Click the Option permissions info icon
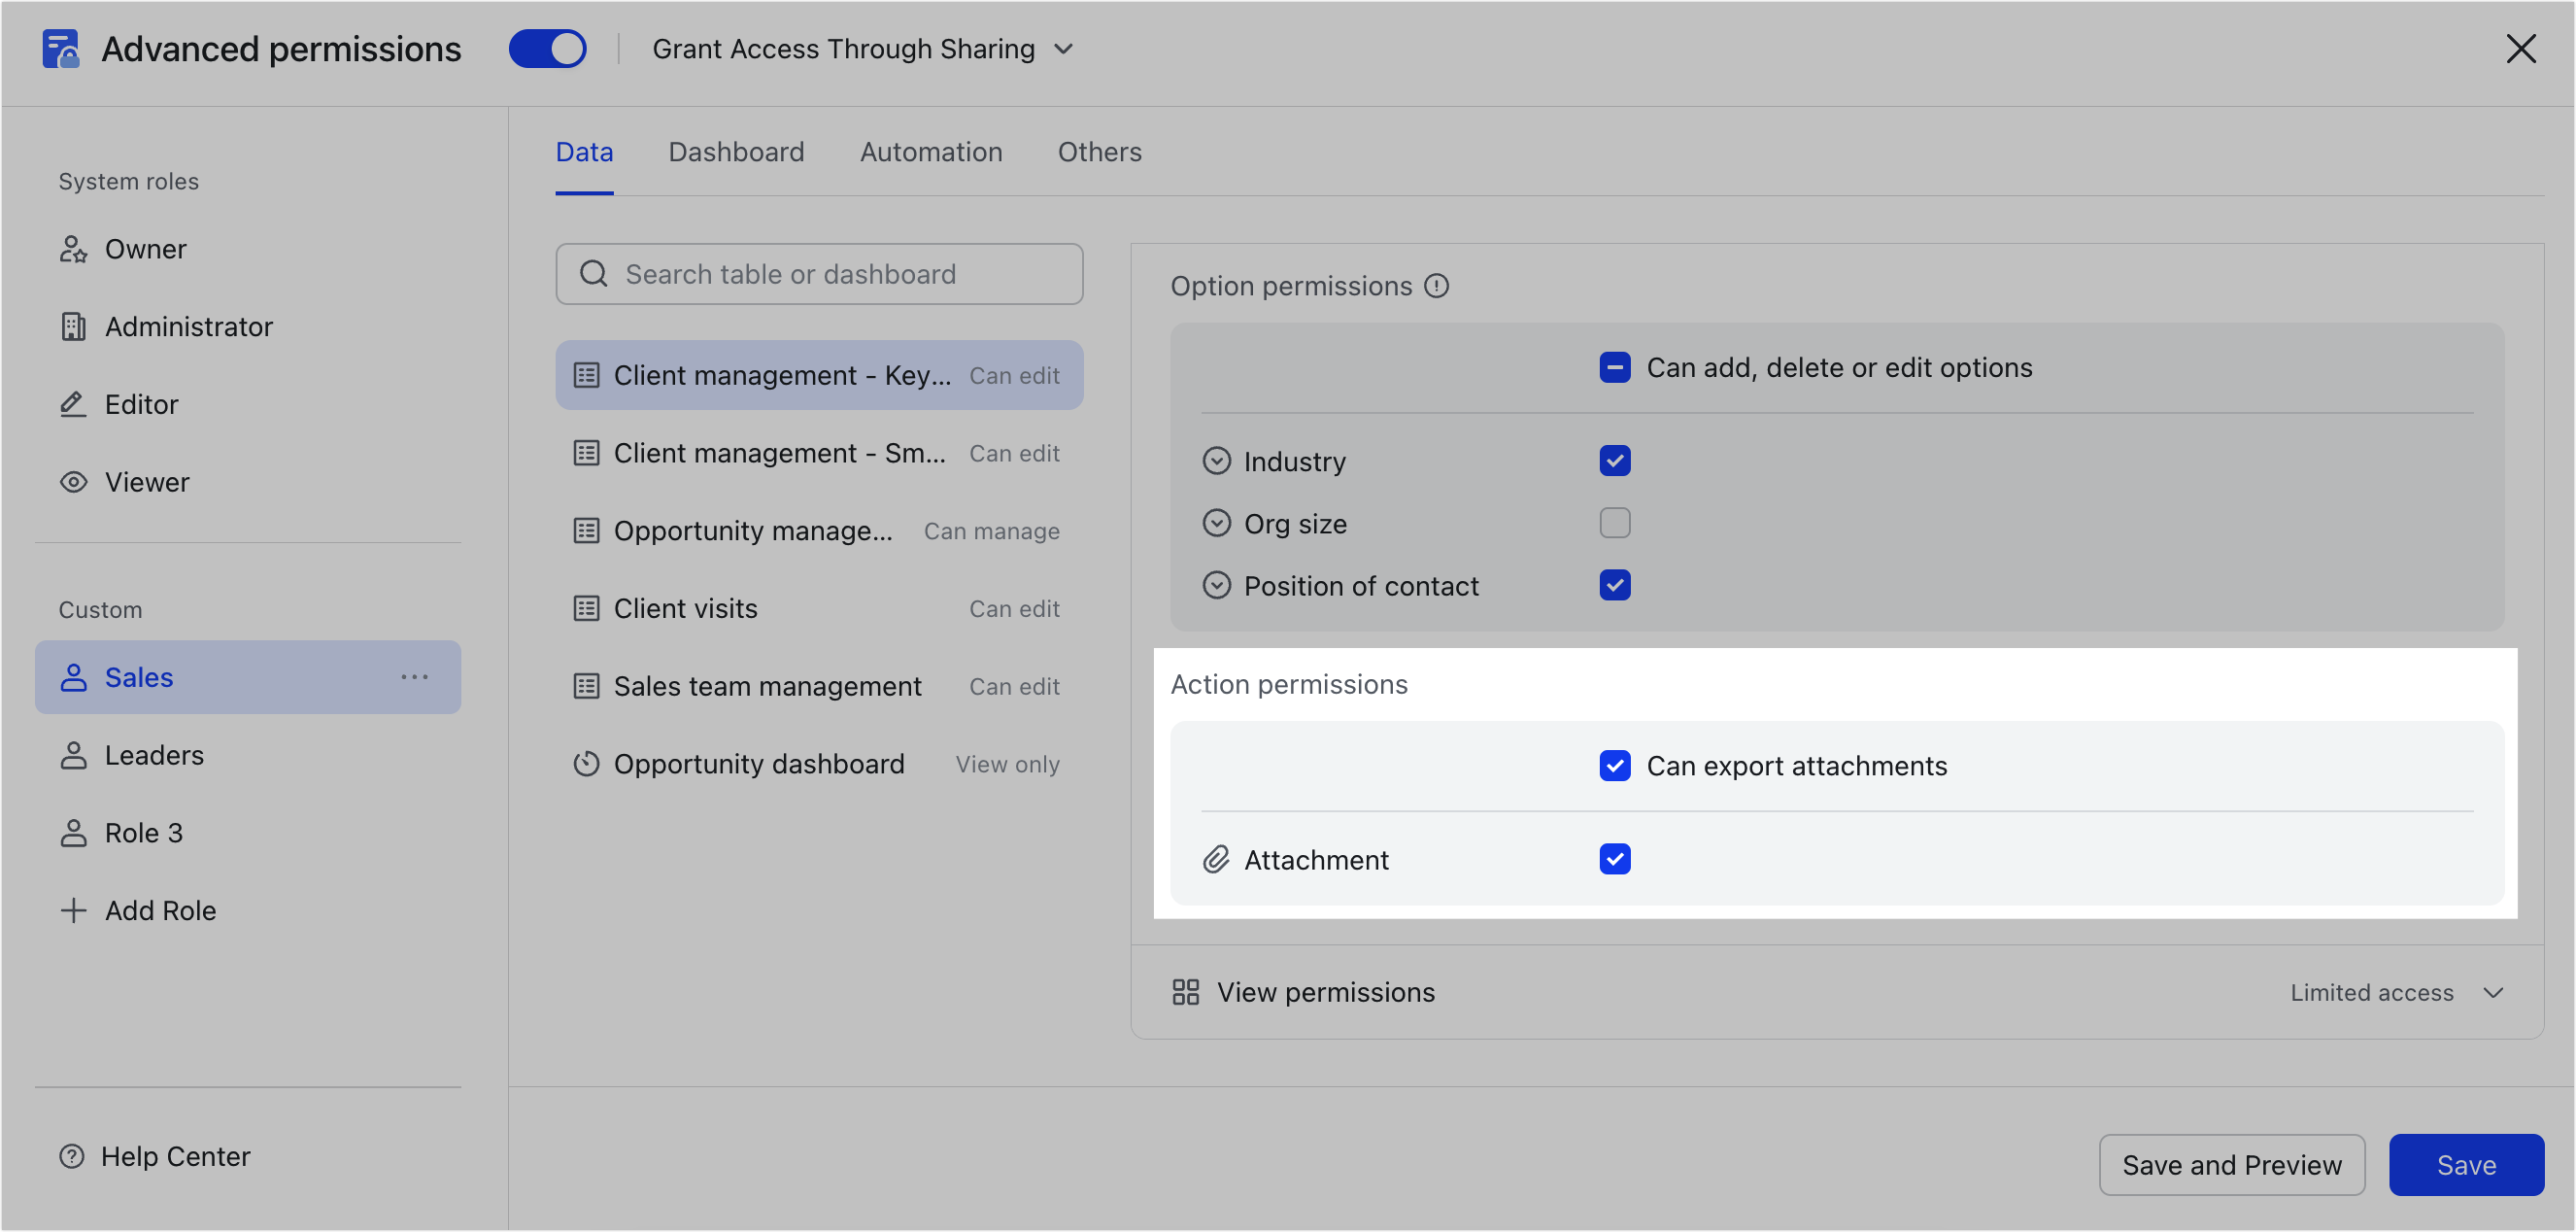 [1437, 286]
